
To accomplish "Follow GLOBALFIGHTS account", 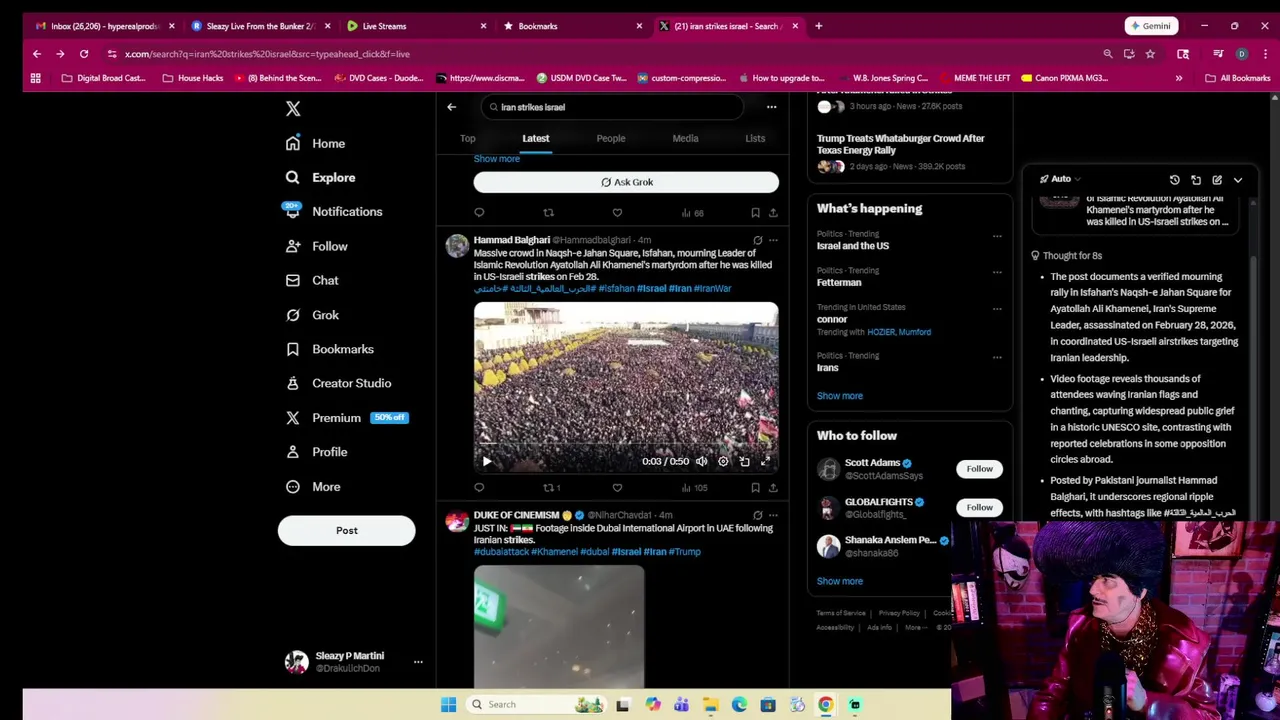I will point(979,507).
